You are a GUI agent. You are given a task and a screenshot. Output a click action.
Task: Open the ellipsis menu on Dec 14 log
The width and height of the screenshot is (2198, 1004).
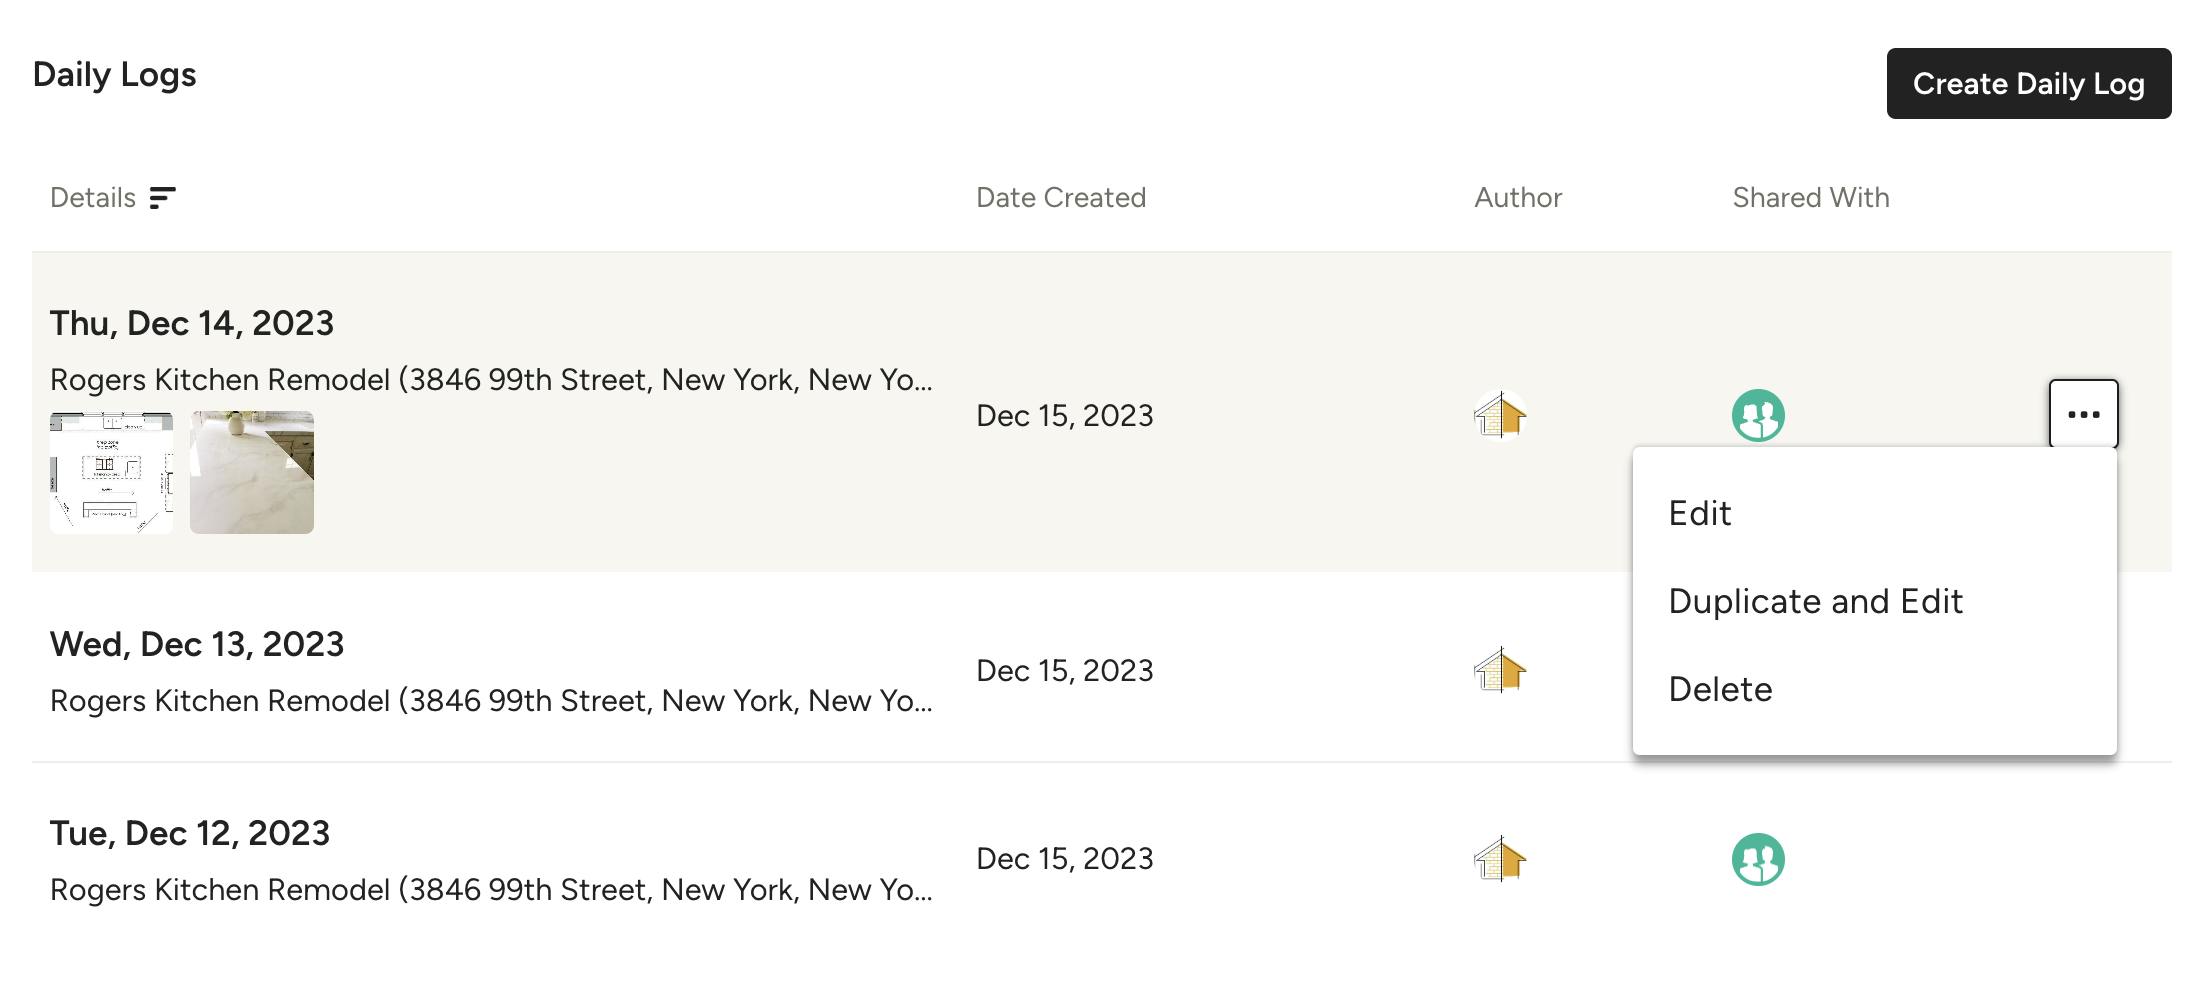[x=2083, y=412]
